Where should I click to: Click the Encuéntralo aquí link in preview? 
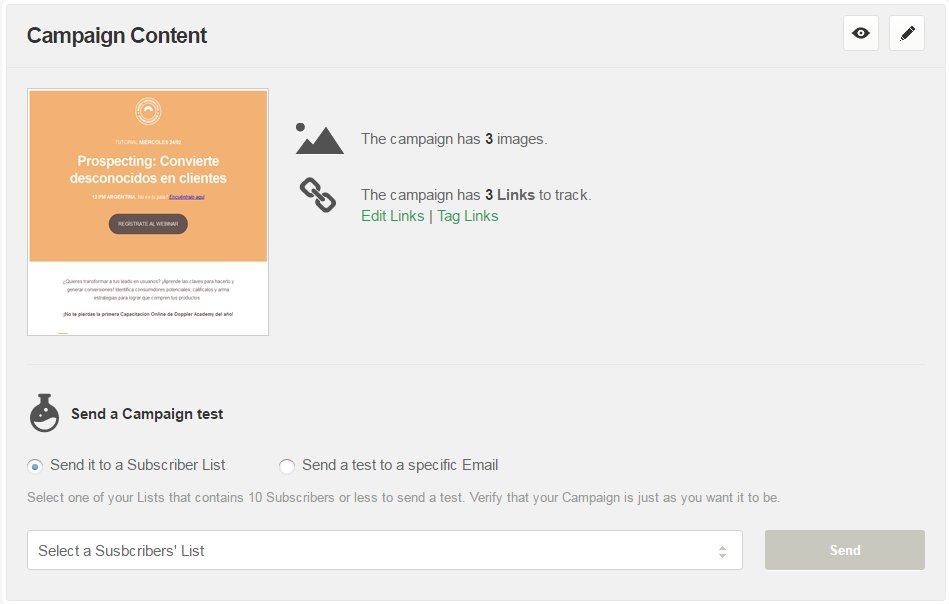click(x=187, y=197)
